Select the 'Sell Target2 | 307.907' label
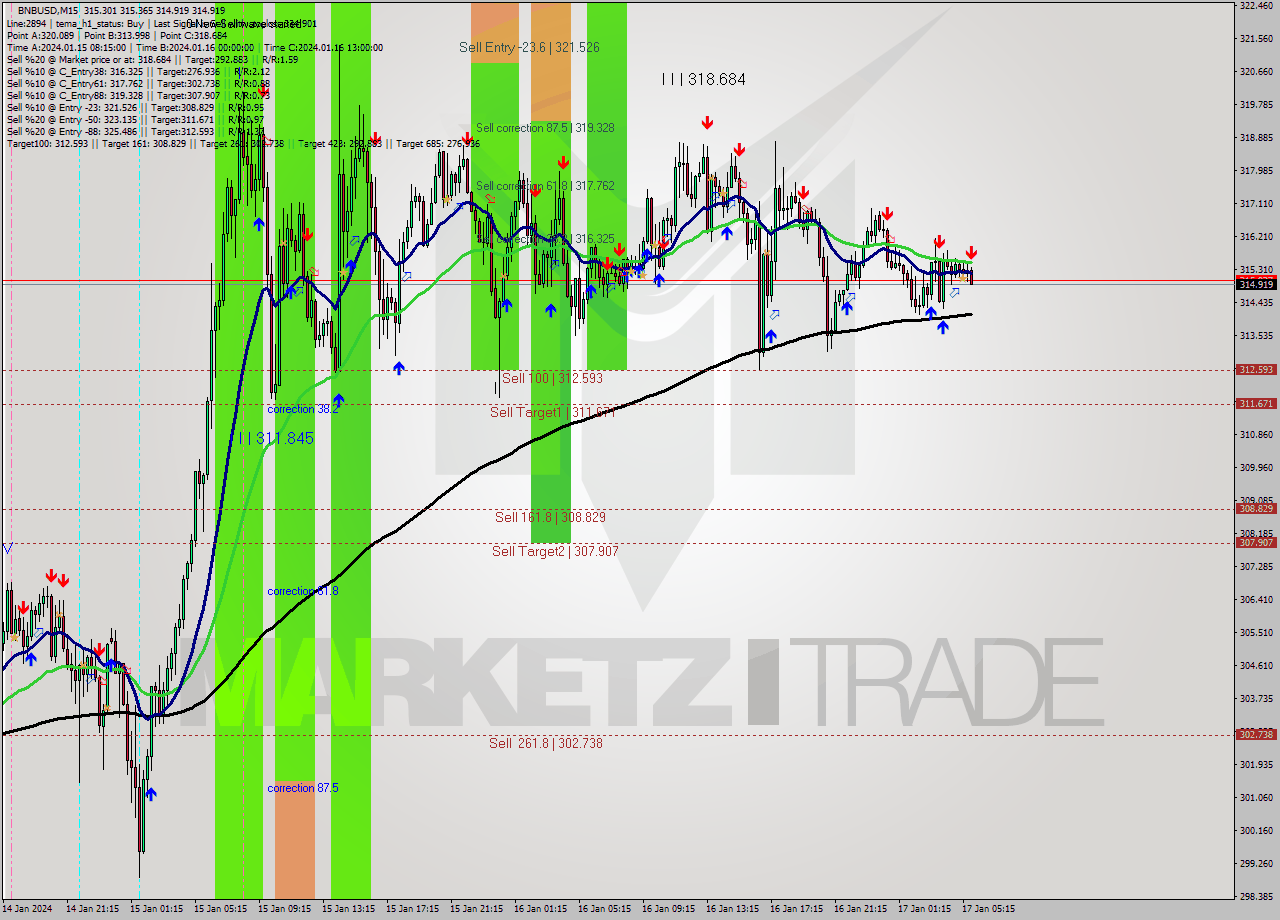The image size is (1280, 920). click(555, 551)
